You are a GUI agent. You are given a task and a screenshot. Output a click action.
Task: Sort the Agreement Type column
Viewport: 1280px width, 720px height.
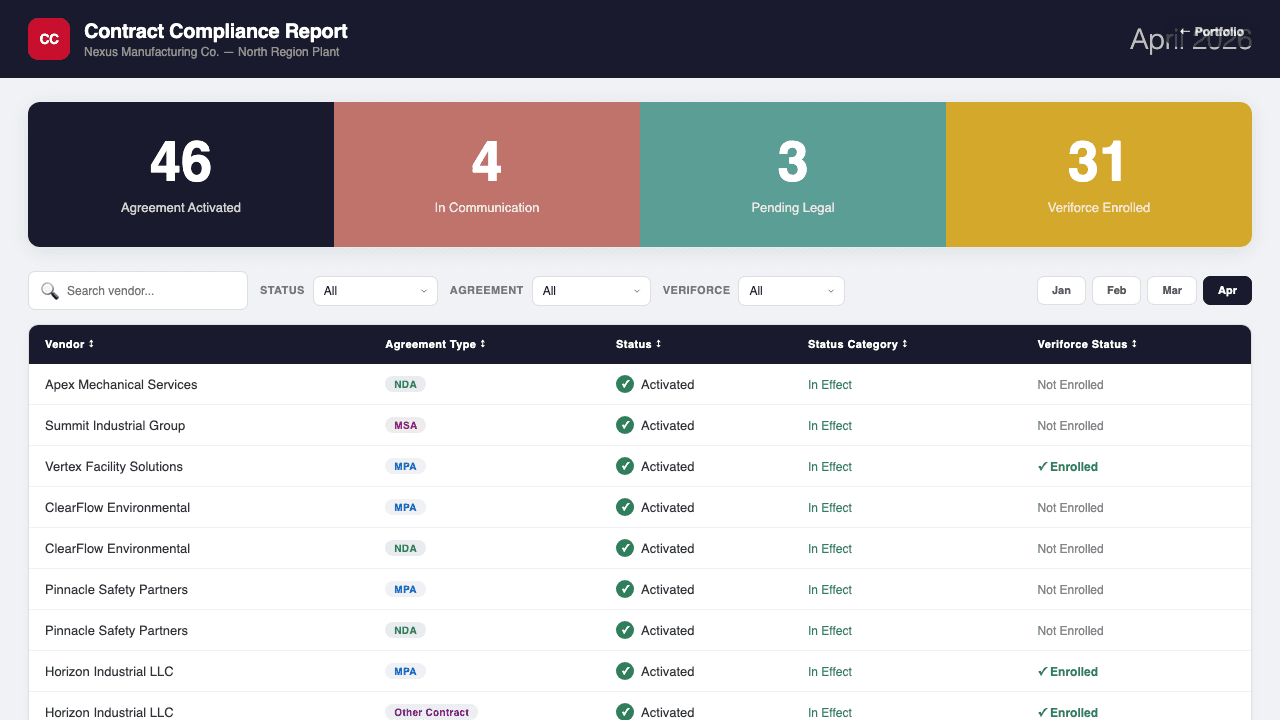435,344
